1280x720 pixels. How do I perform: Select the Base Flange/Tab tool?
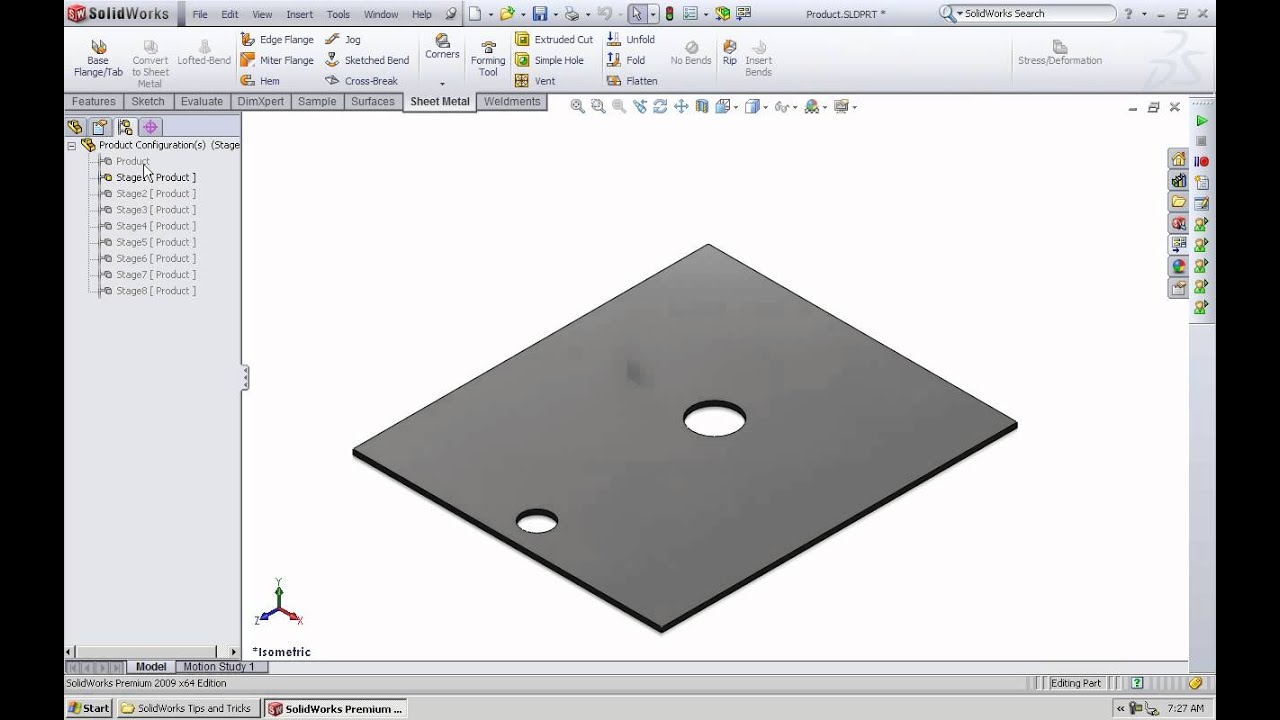click(98, 60)
